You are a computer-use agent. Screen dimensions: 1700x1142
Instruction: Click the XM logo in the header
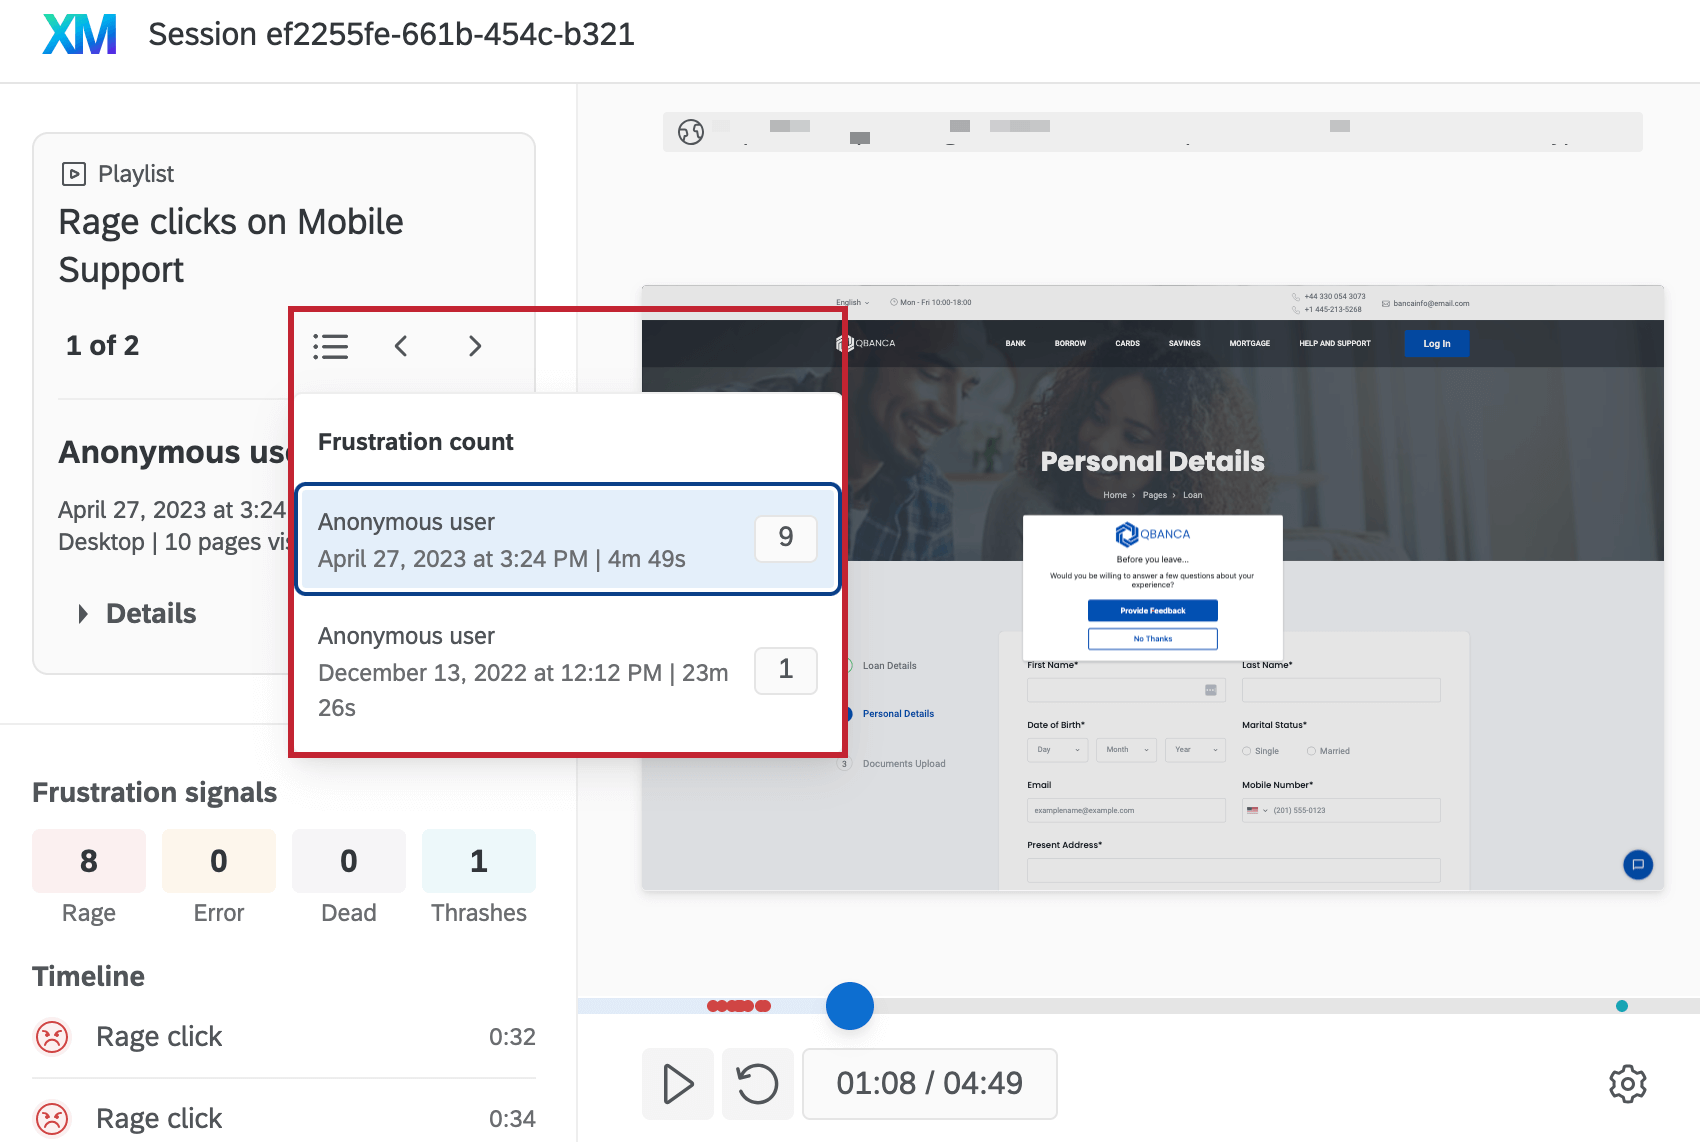[78, 34]
